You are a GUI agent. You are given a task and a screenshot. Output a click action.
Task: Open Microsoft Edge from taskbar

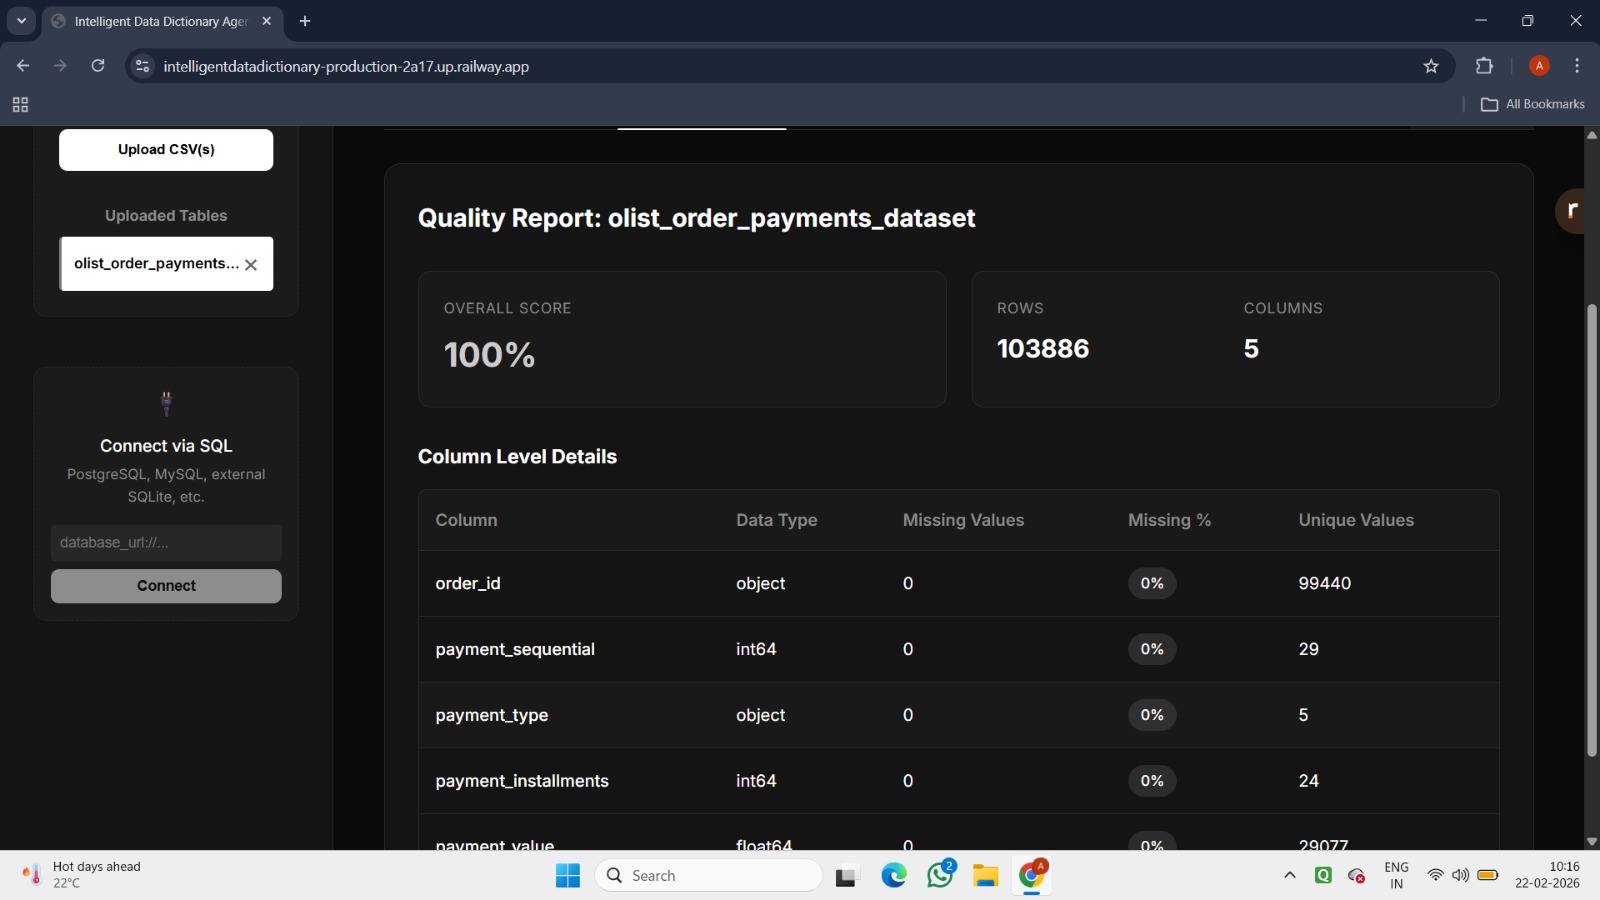pyautogui.click(x=894, y=876)
